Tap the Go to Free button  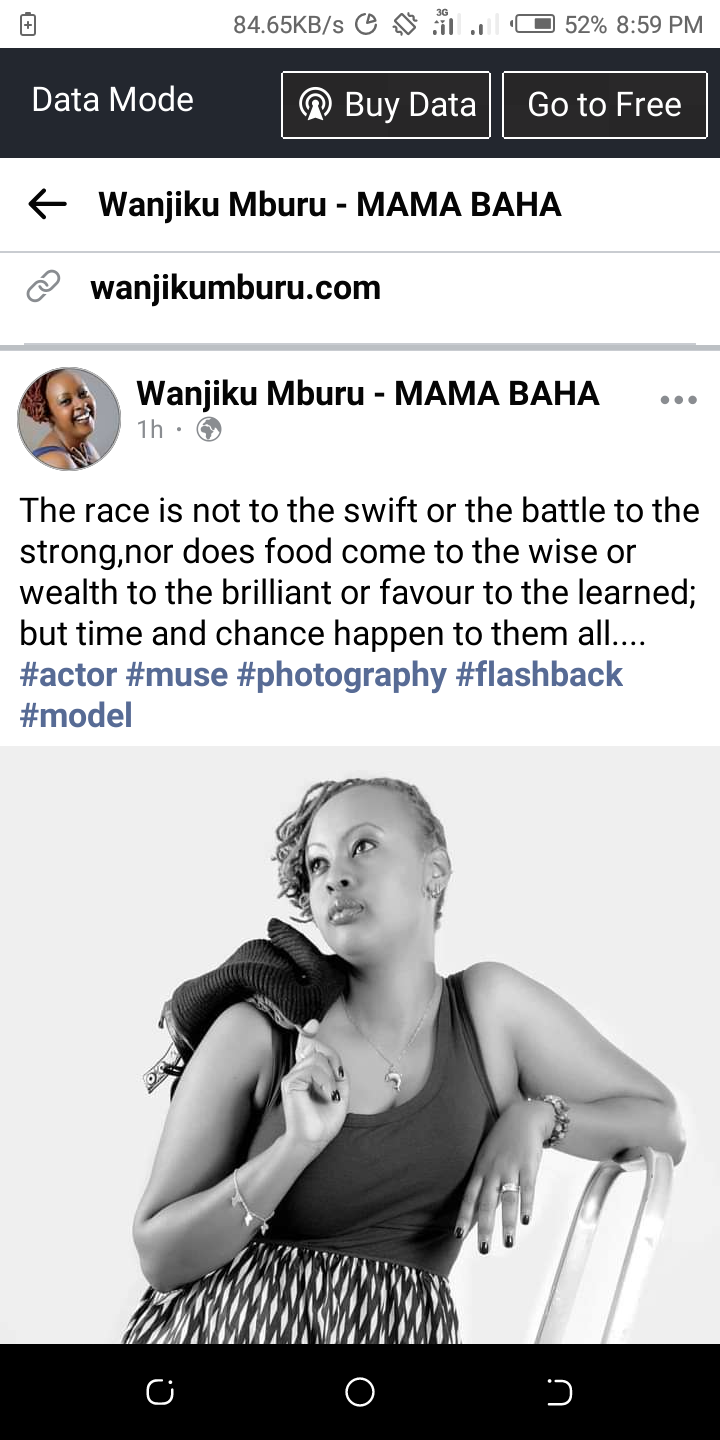604,104
